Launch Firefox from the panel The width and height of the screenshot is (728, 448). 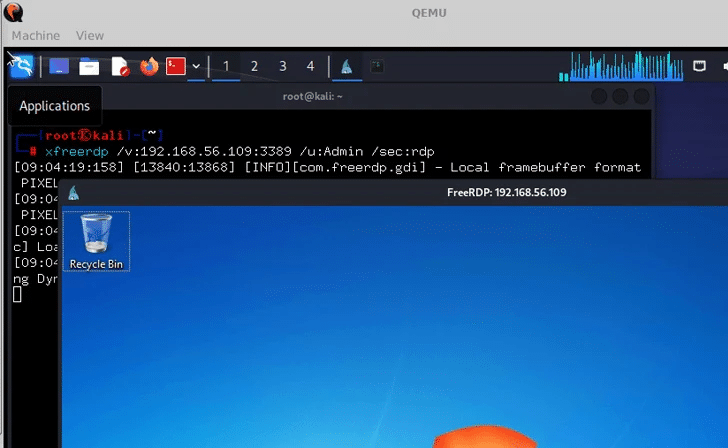pos(149,66)
